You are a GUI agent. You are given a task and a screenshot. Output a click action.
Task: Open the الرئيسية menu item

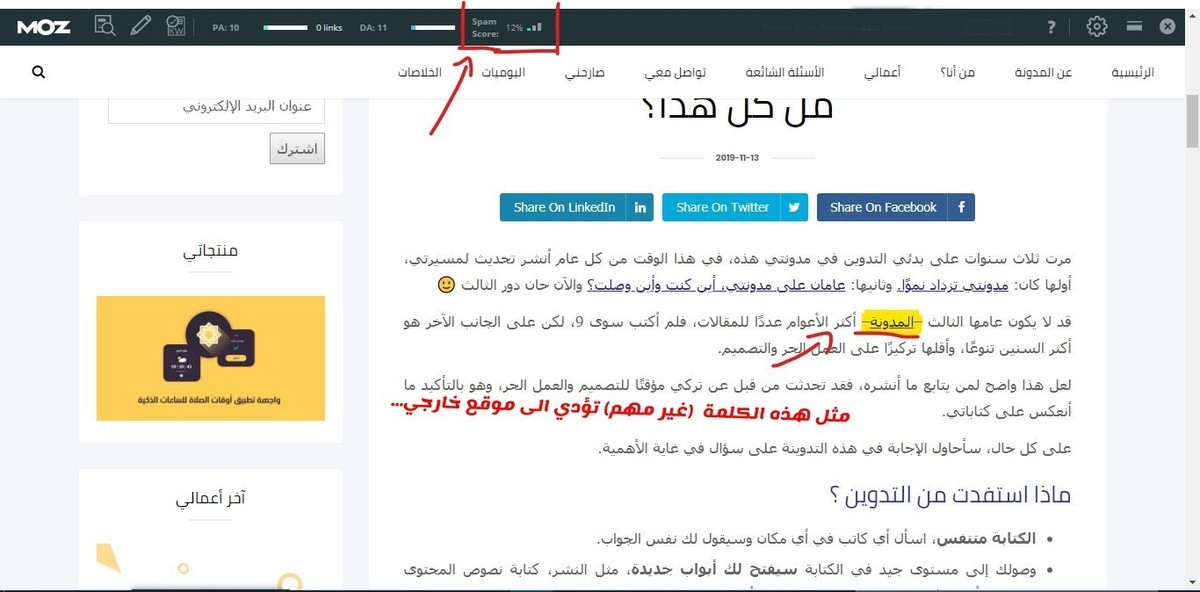click(1133, 73)
